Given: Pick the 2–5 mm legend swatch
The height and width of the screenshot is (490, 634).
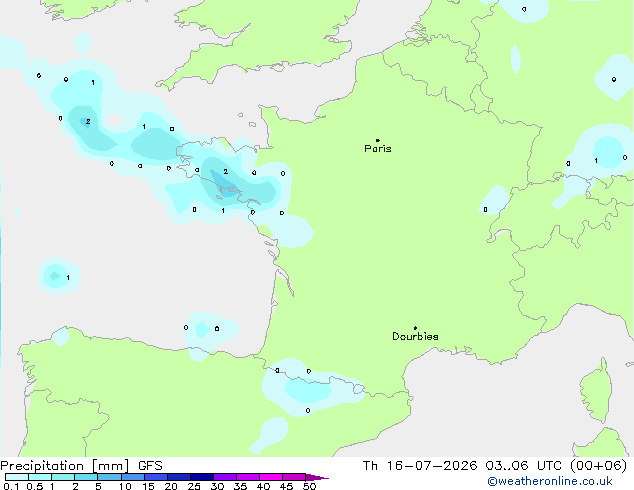Looking at the screenshot, I should [86, 477].
